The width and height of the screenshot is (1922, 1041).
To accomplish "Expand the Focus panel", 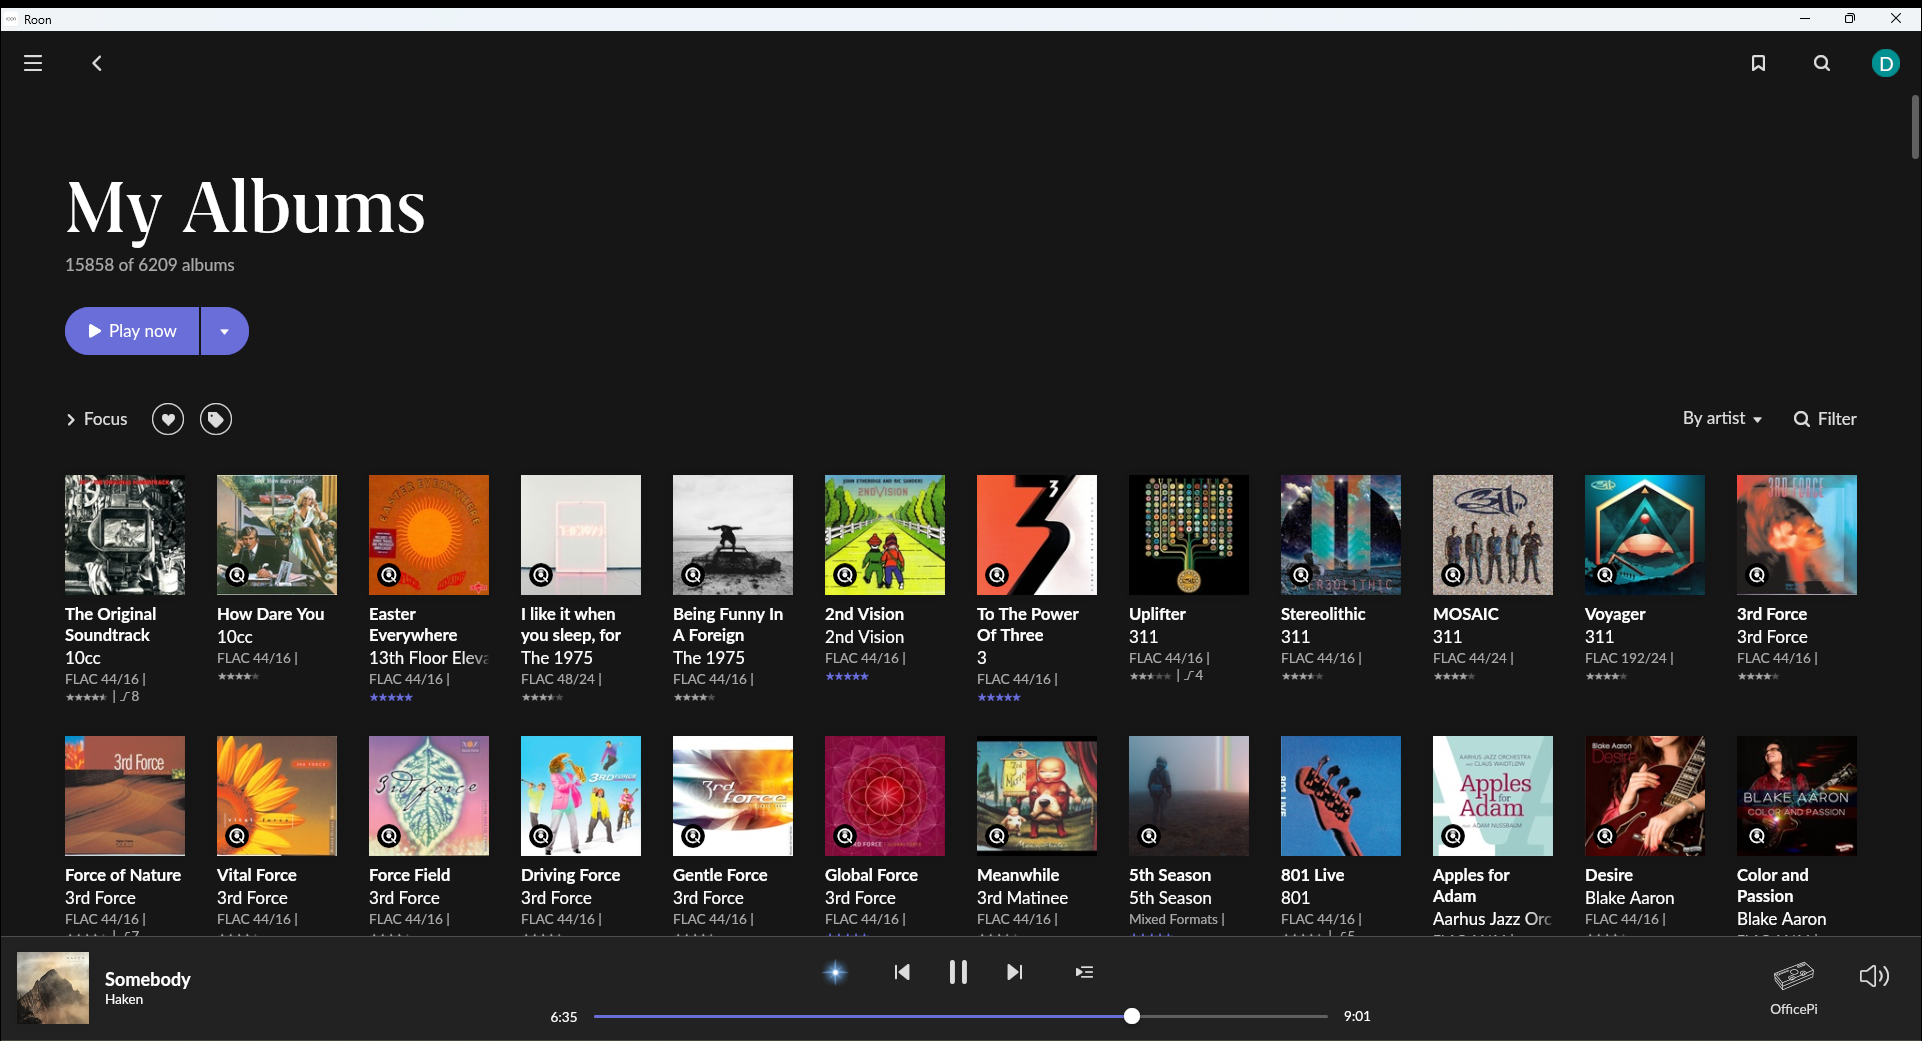I will point(97,419).
